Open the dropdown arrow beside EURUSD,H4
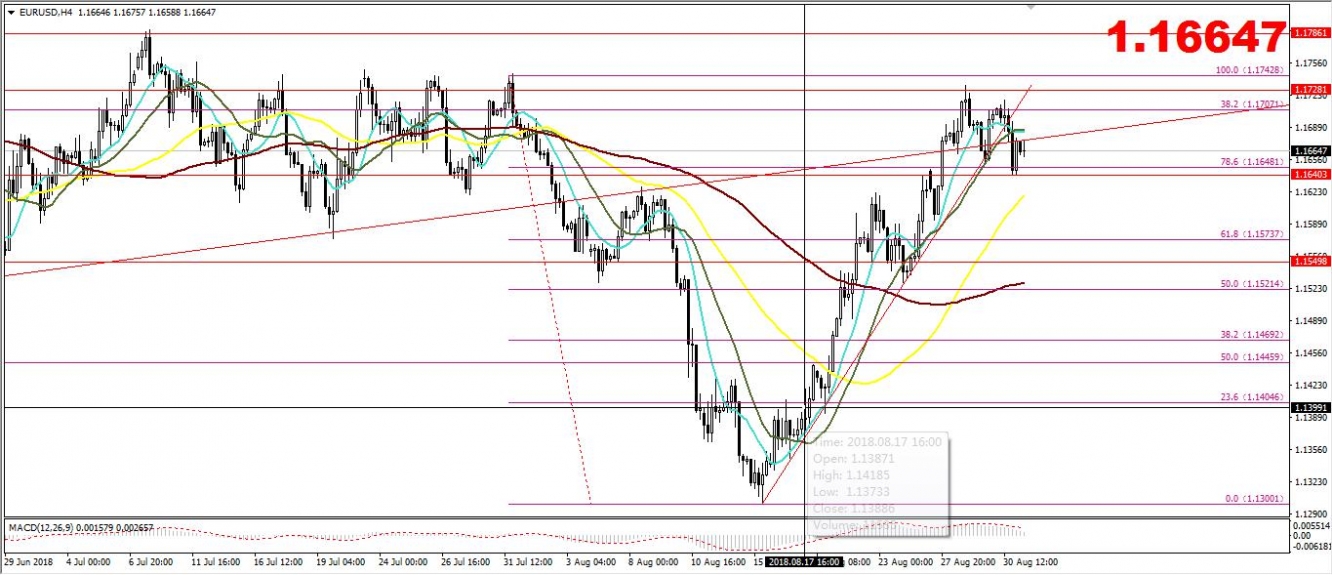 tap(11, 12)
